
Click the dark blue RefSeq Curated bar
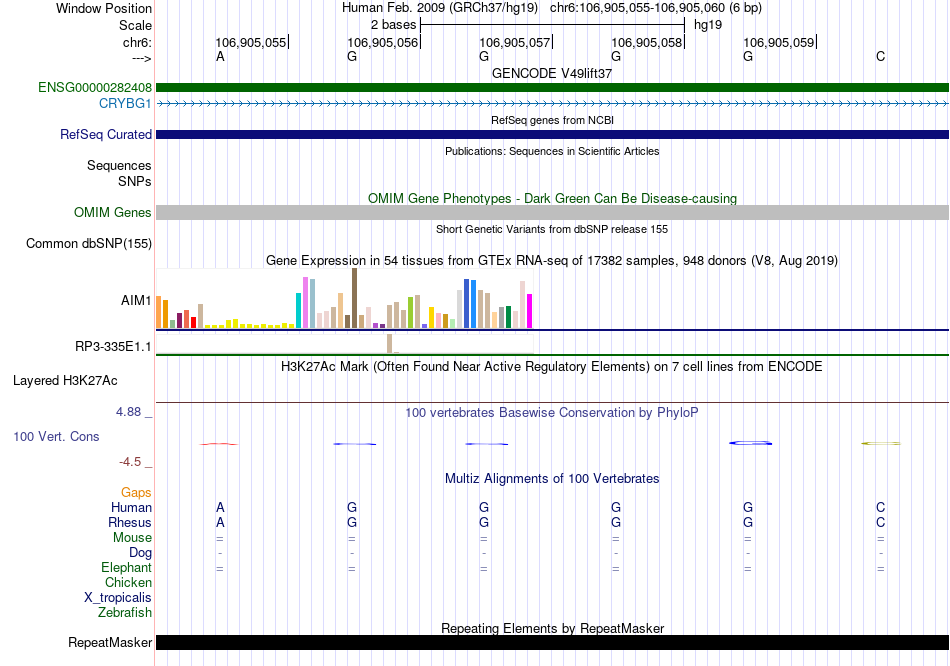(553, 135)
